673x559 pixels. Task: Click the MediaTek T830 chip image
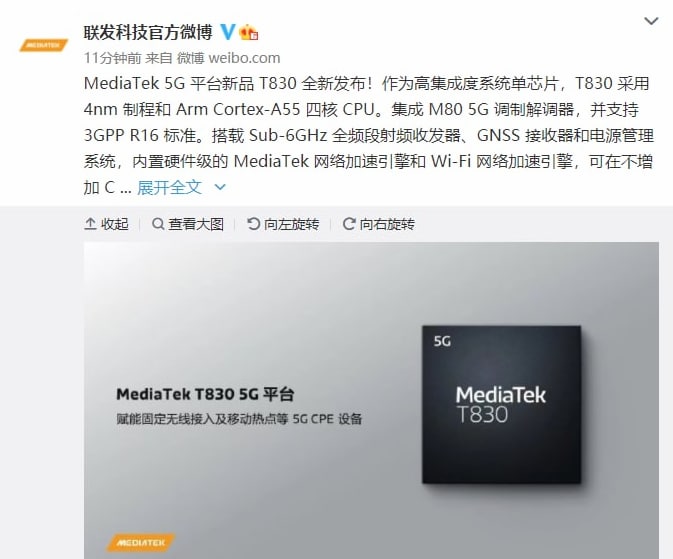pos(501,404)
